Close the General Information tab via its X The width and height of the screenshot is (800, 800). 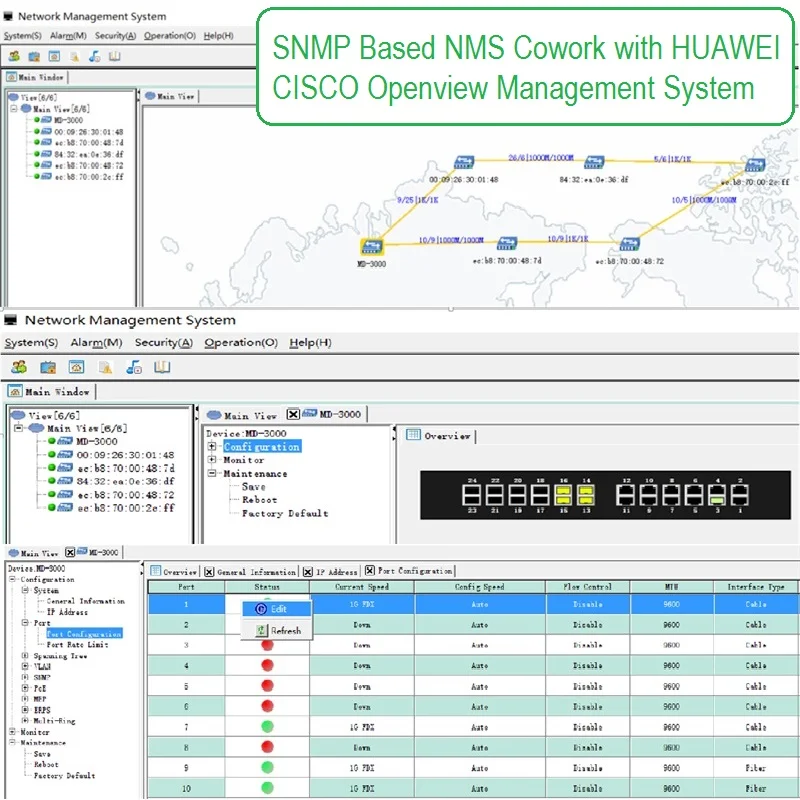(209, 572)
